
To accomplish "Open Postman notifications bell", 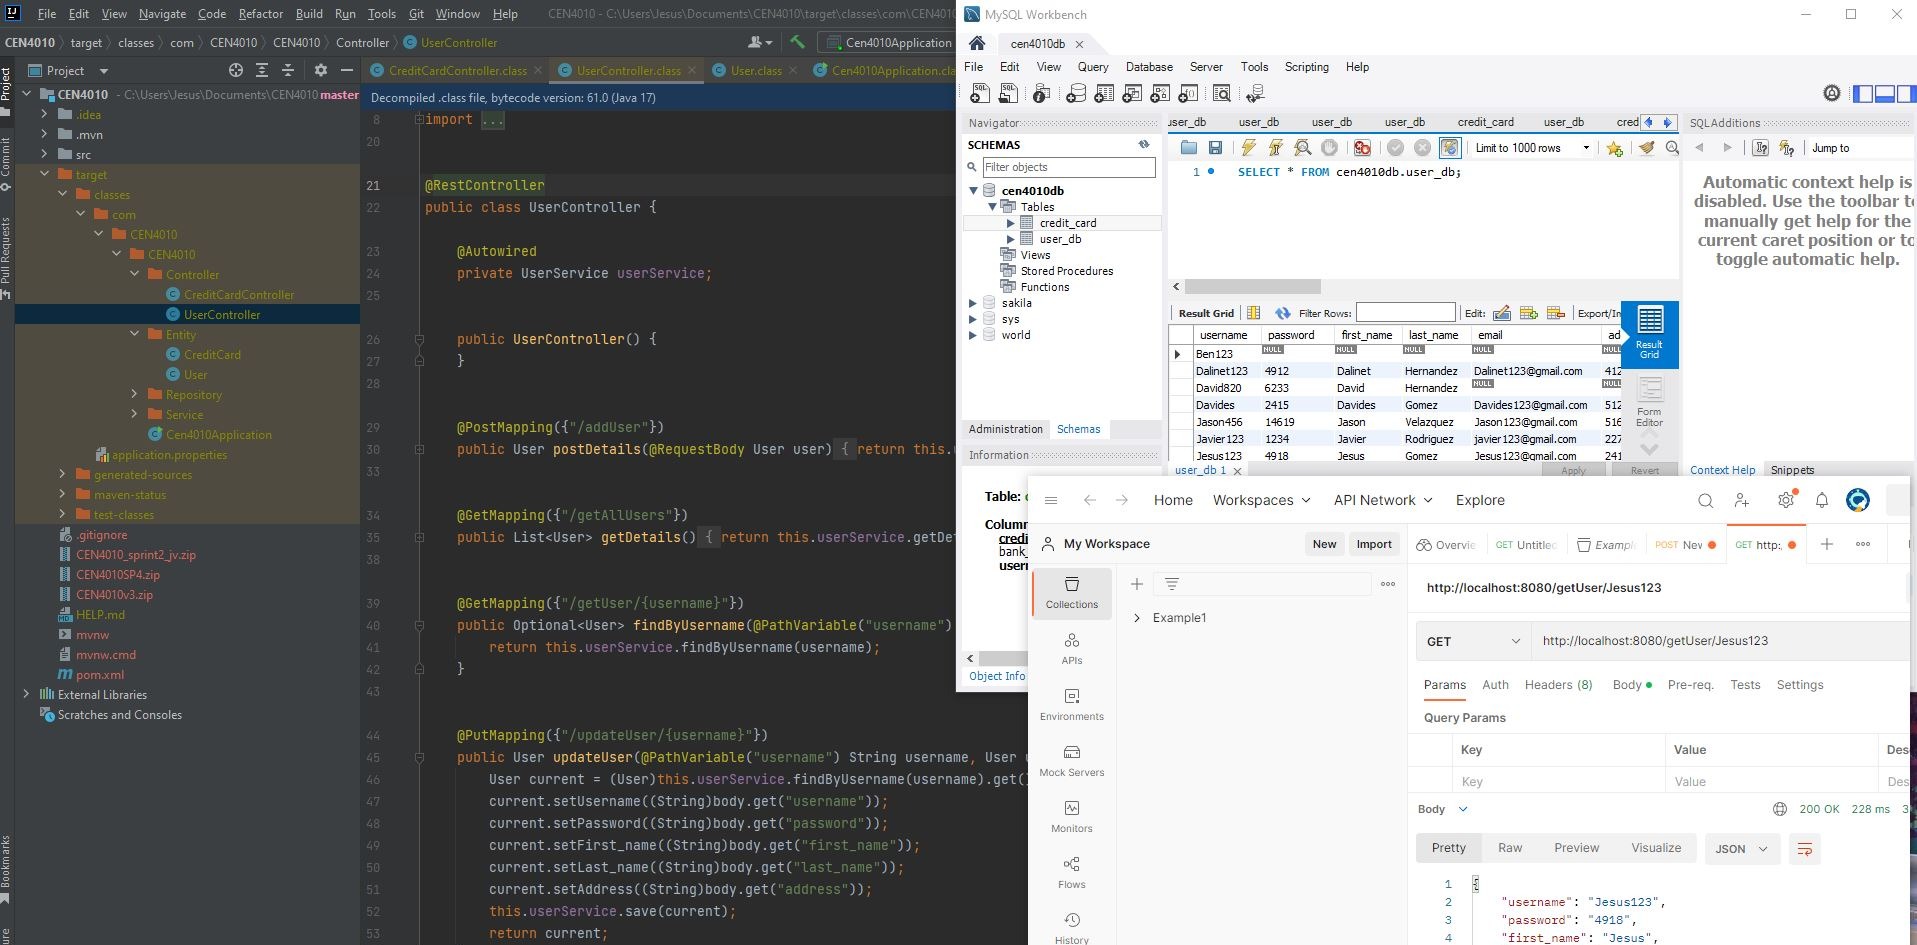I will coord(1821,500).
